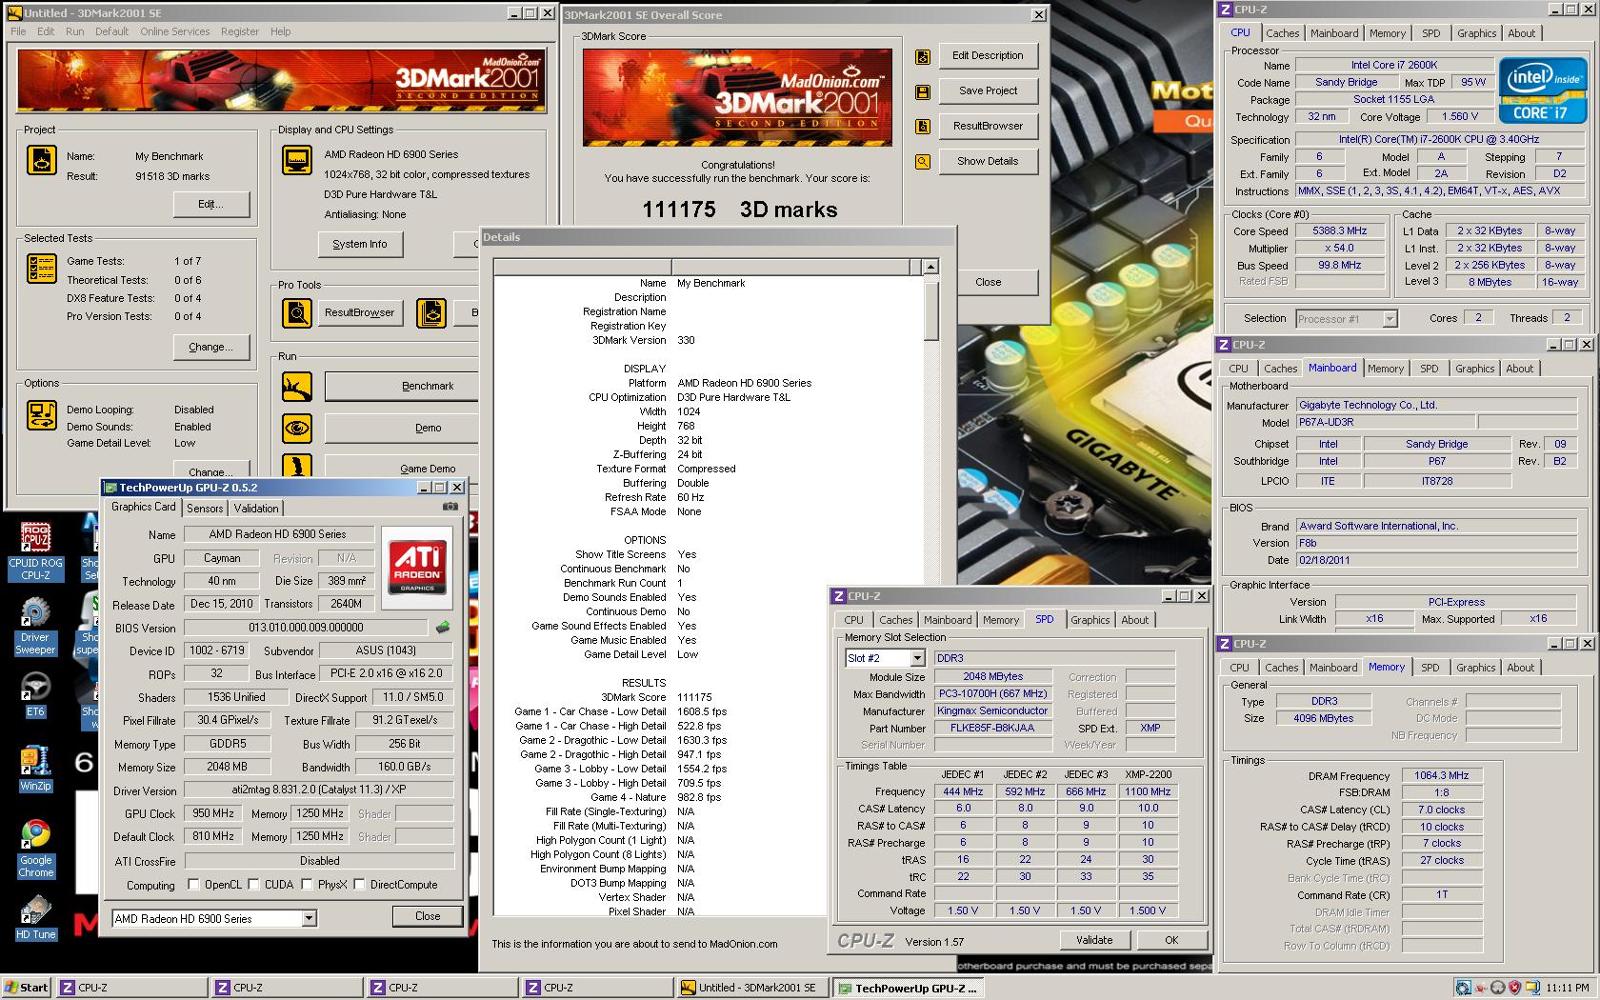Screen dimensions: 1600x1000
Task: Select the Caches tab in the top CPU-Z window
Action: coord(1282,33)
